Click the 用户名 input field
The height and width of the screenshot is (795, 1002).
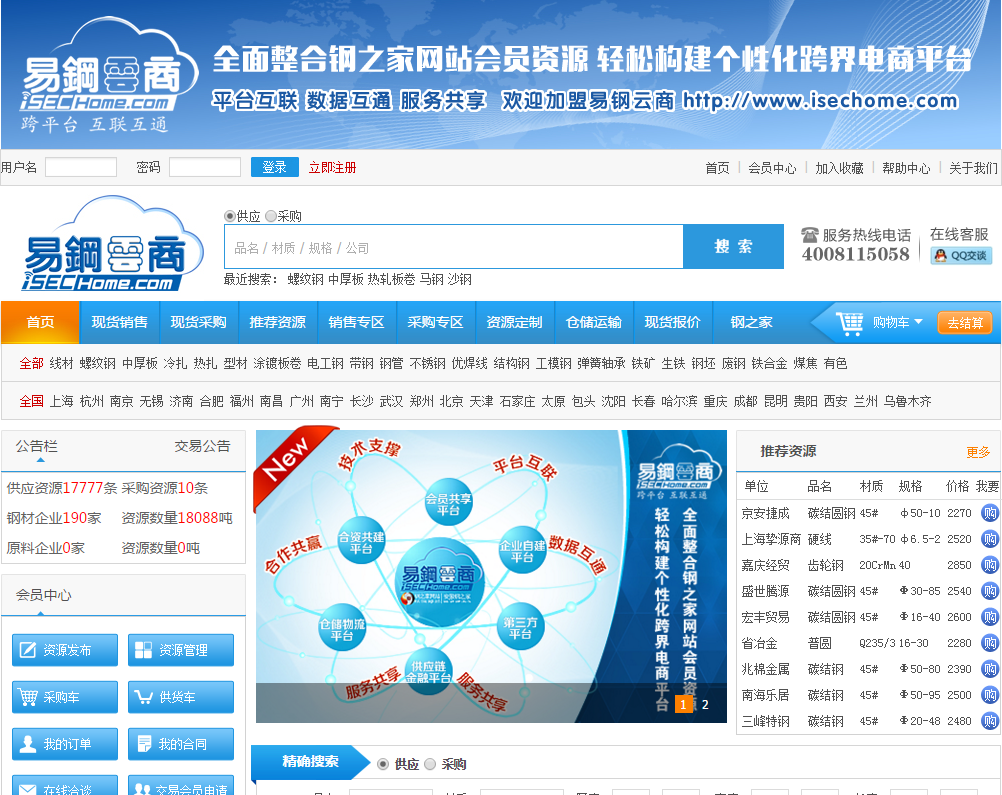click(81, 167)
